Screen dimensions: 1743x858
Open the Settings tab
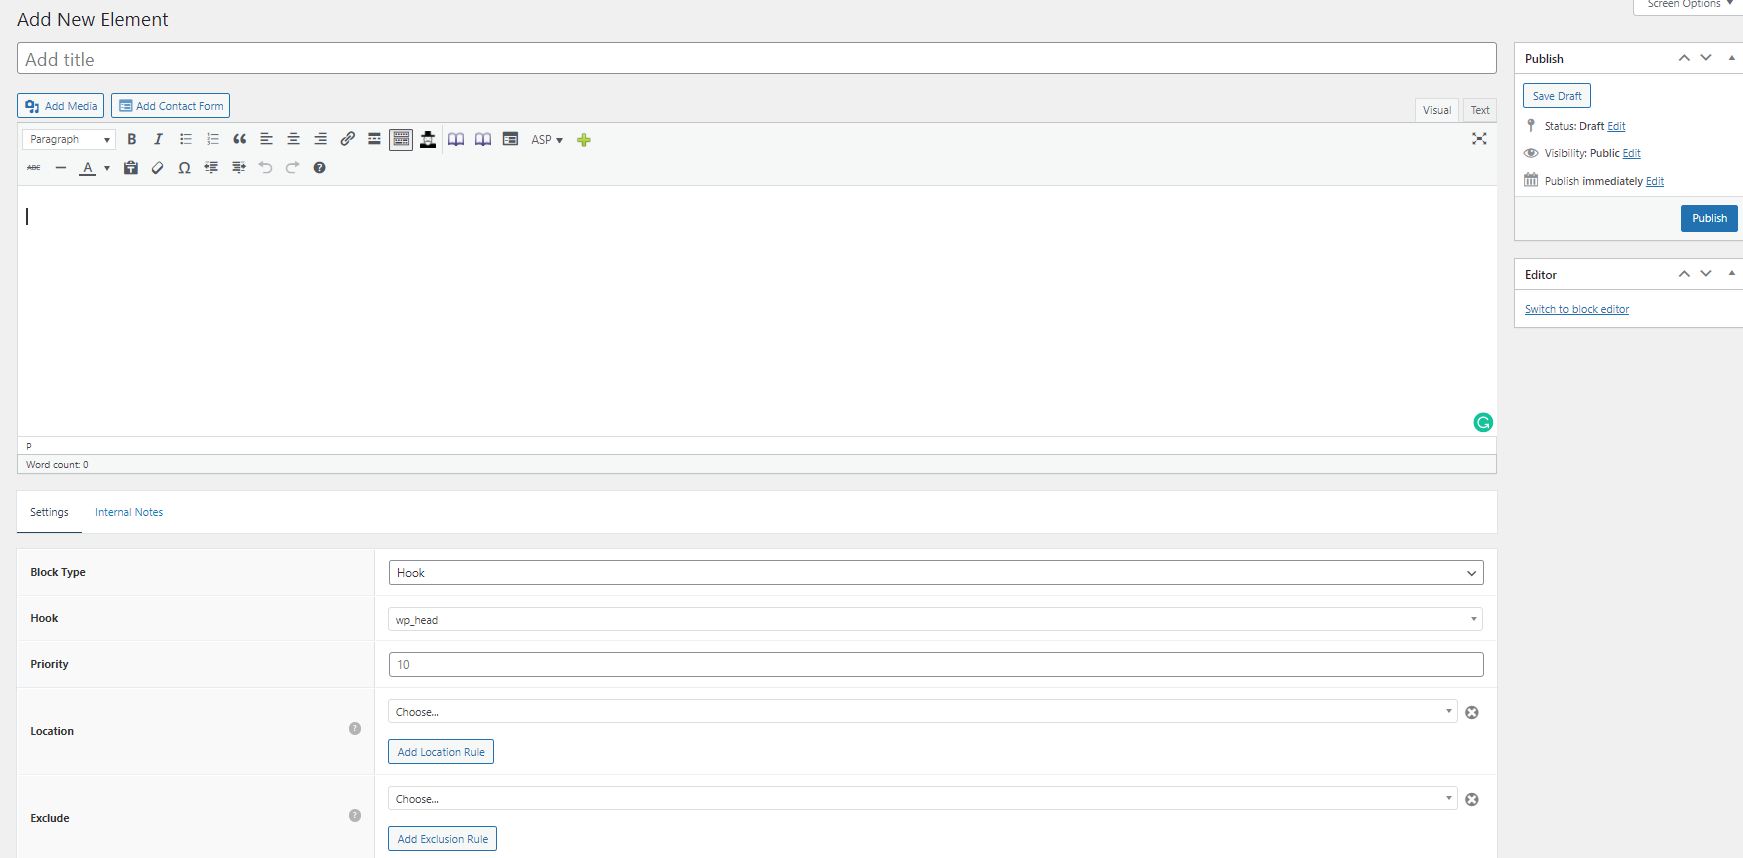(x=49, y=512)
